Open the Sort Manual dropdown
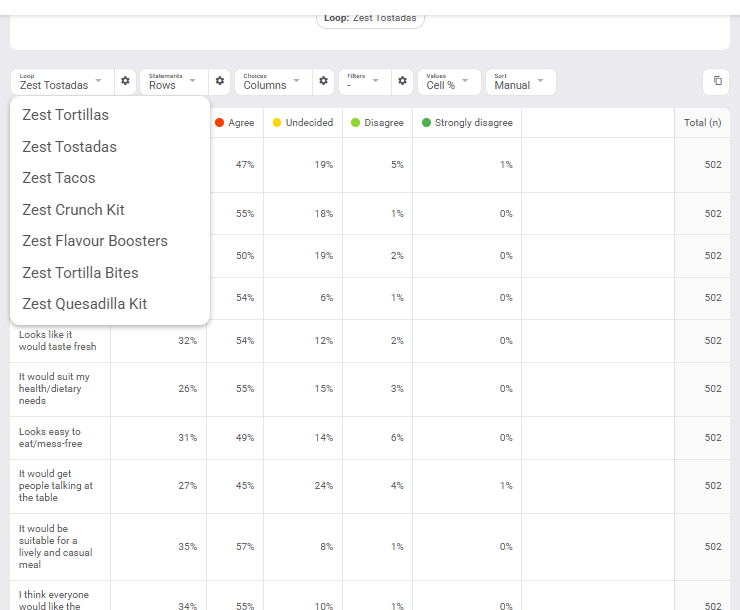Viewport: 740px width, 610px height. [521, 82]
